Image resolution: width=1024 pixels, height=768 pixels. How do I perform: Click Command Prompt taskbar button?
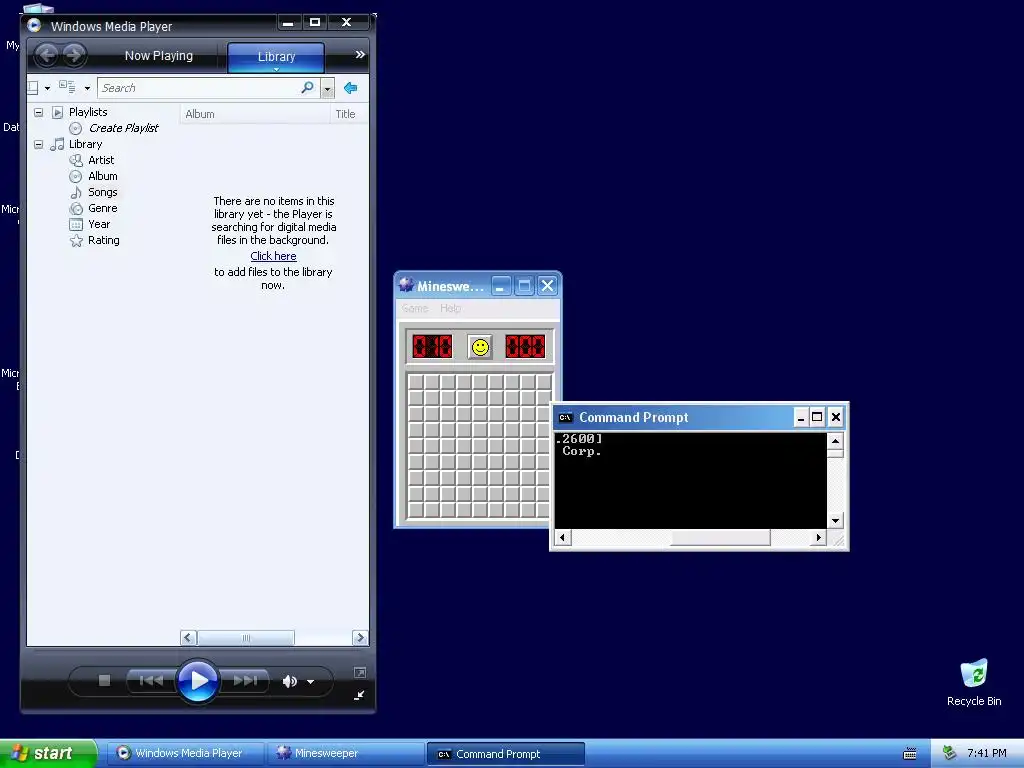point(505,754)
